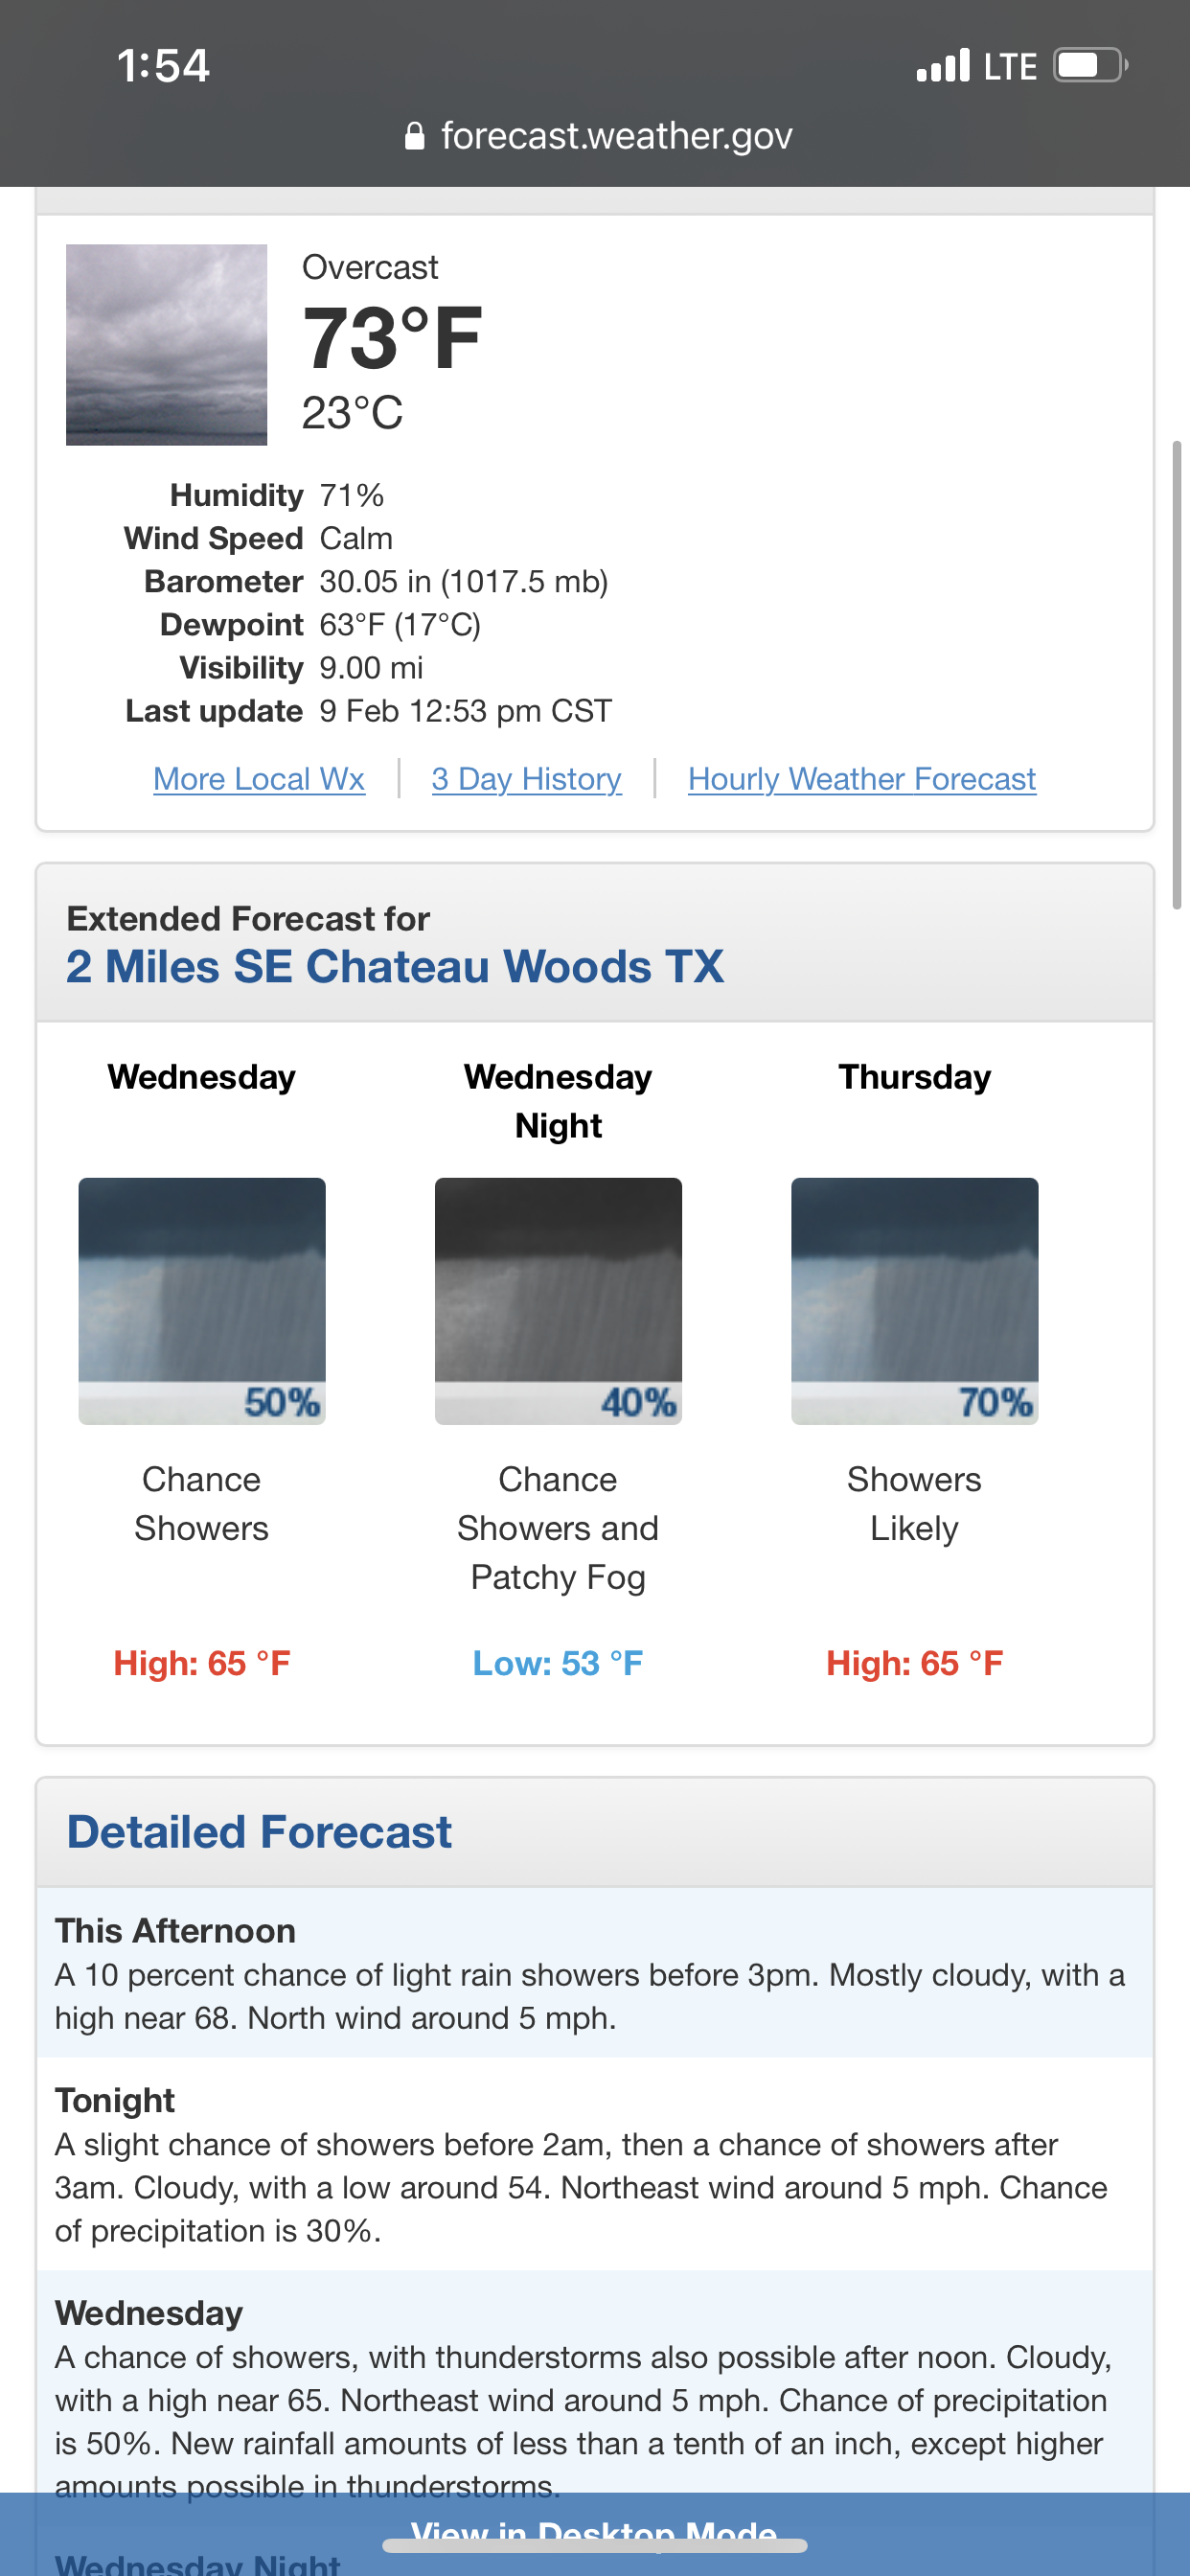Image resolution: width=1190 pixels, height=2576 pixels.
Task: Open the More Local Wx link
Action: coord(259,779)
